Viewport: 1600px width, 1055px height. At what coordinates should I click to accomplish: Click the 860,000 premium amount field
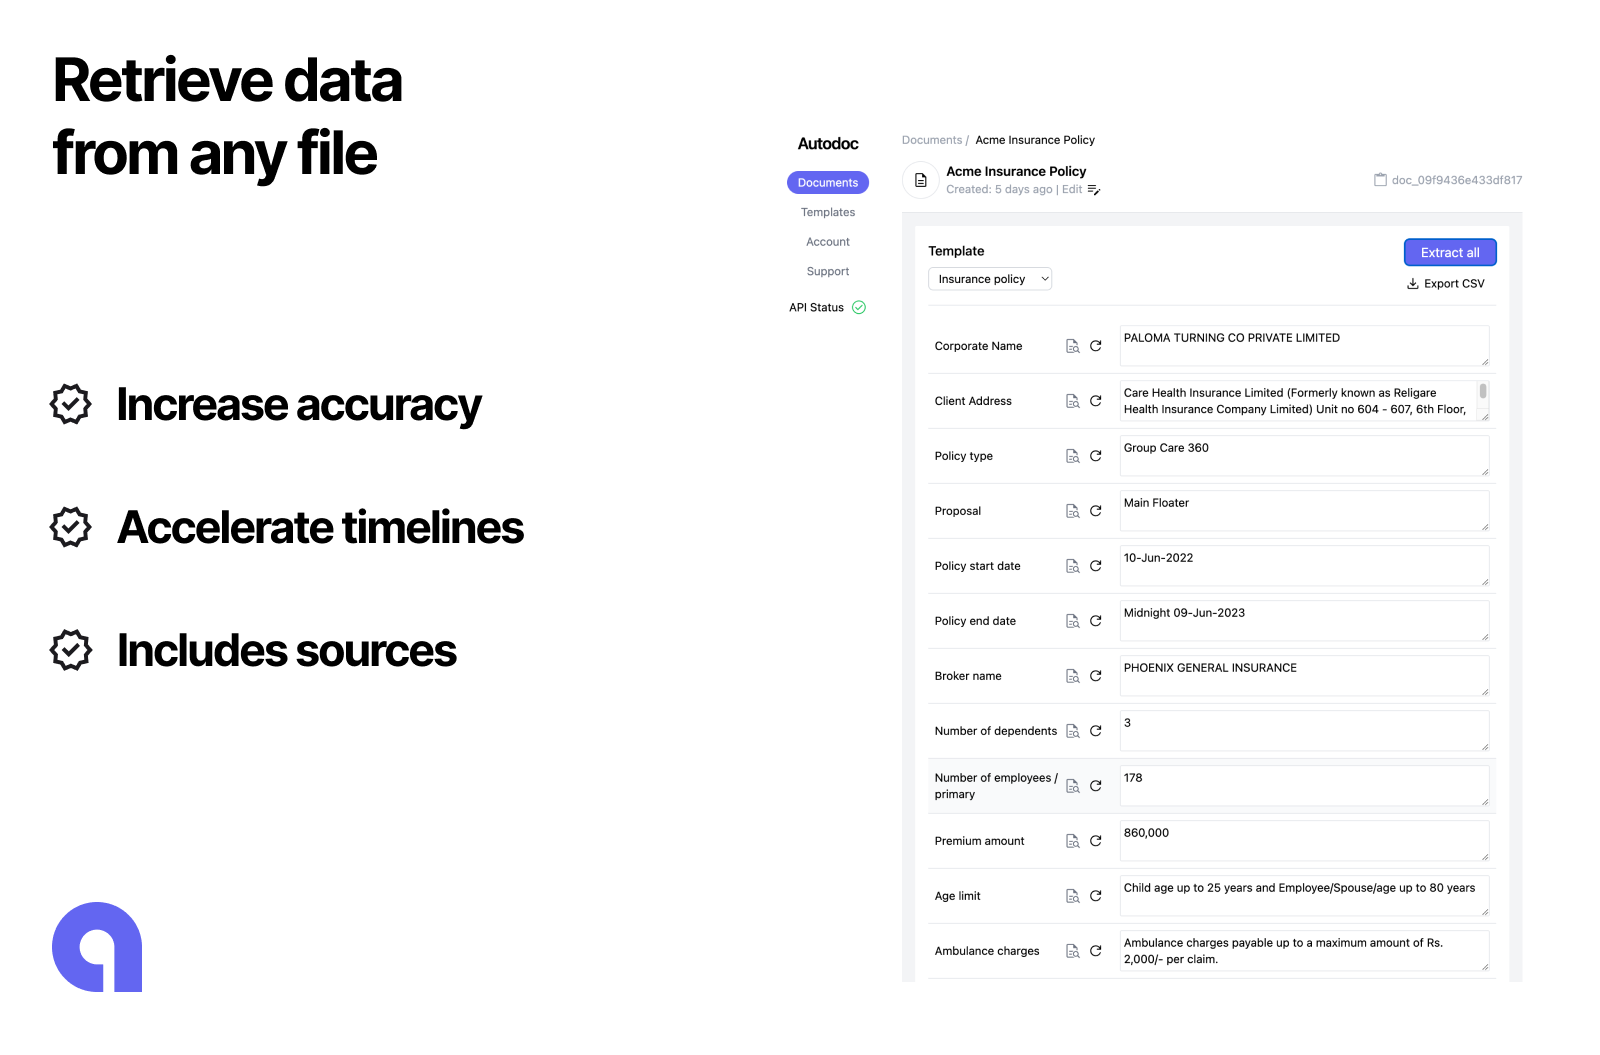pos(1304,841)
